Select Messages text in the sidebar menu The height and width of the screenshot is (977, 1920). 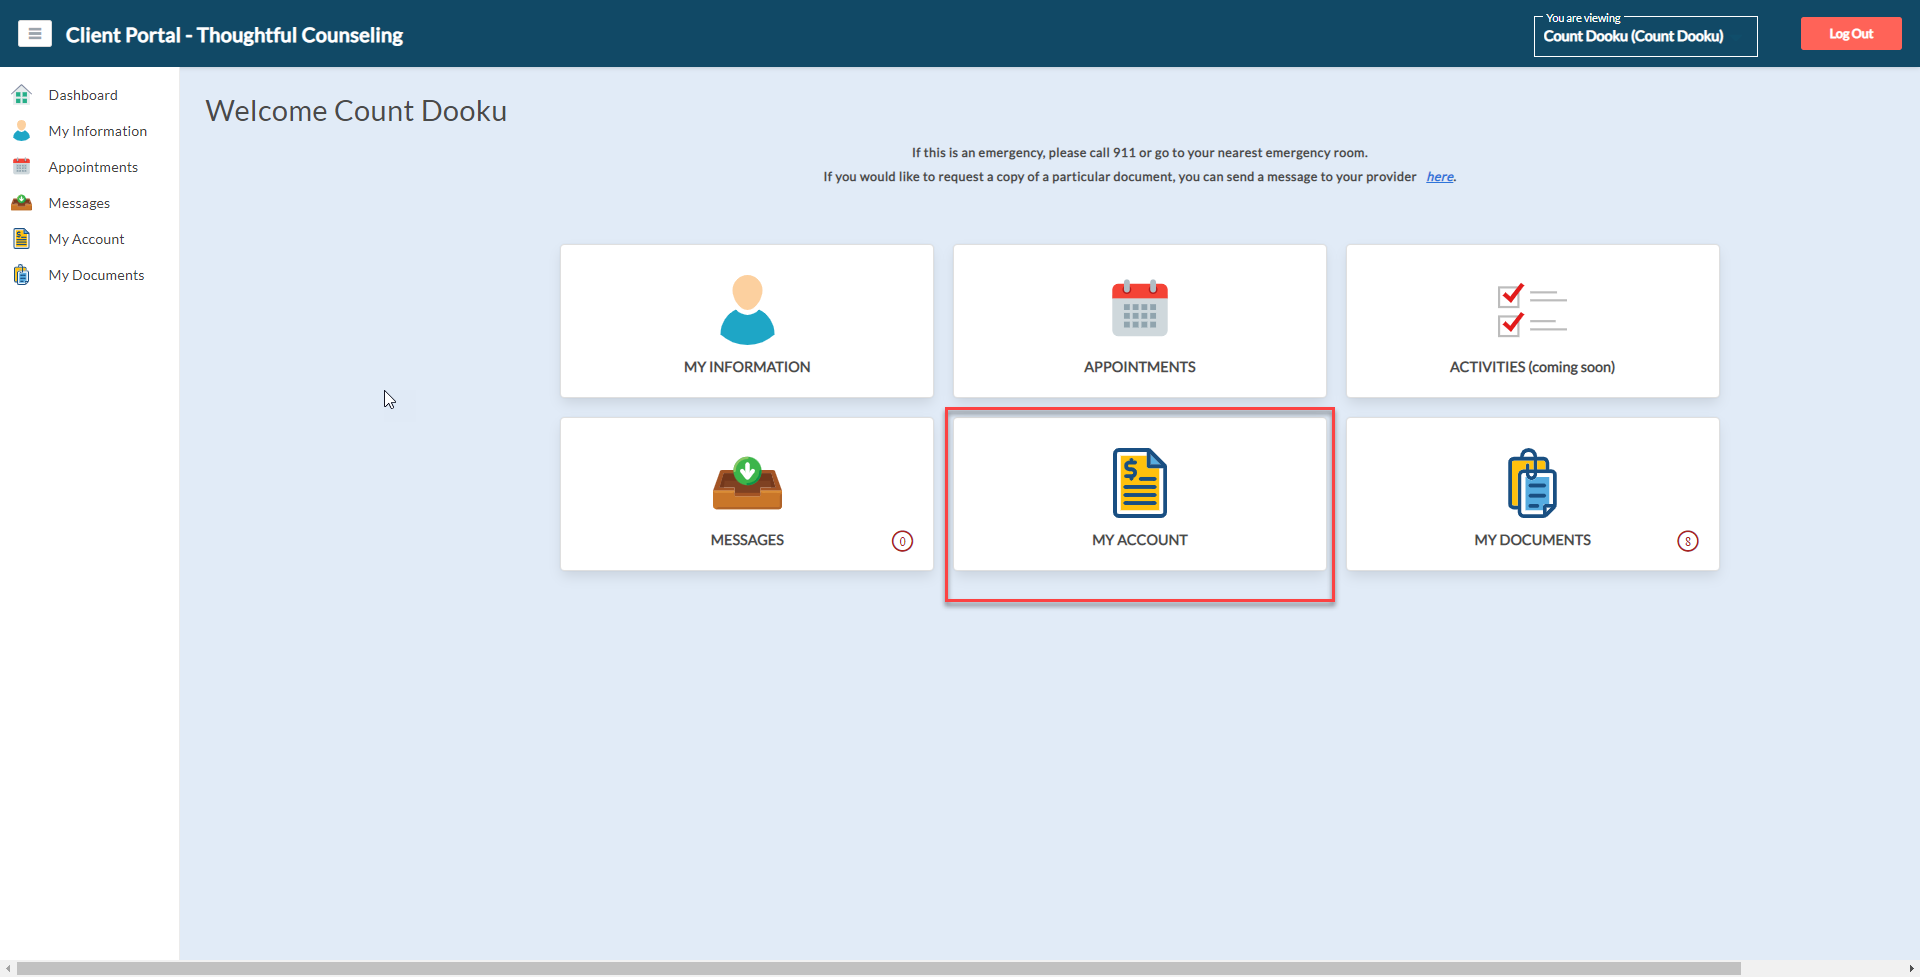coord(79,203)
